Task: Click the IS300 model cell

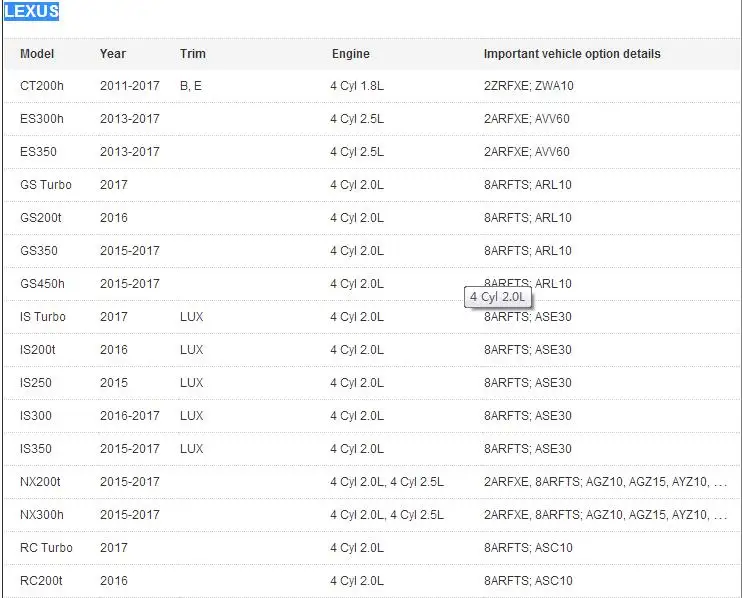Action: tap(36, 416)
